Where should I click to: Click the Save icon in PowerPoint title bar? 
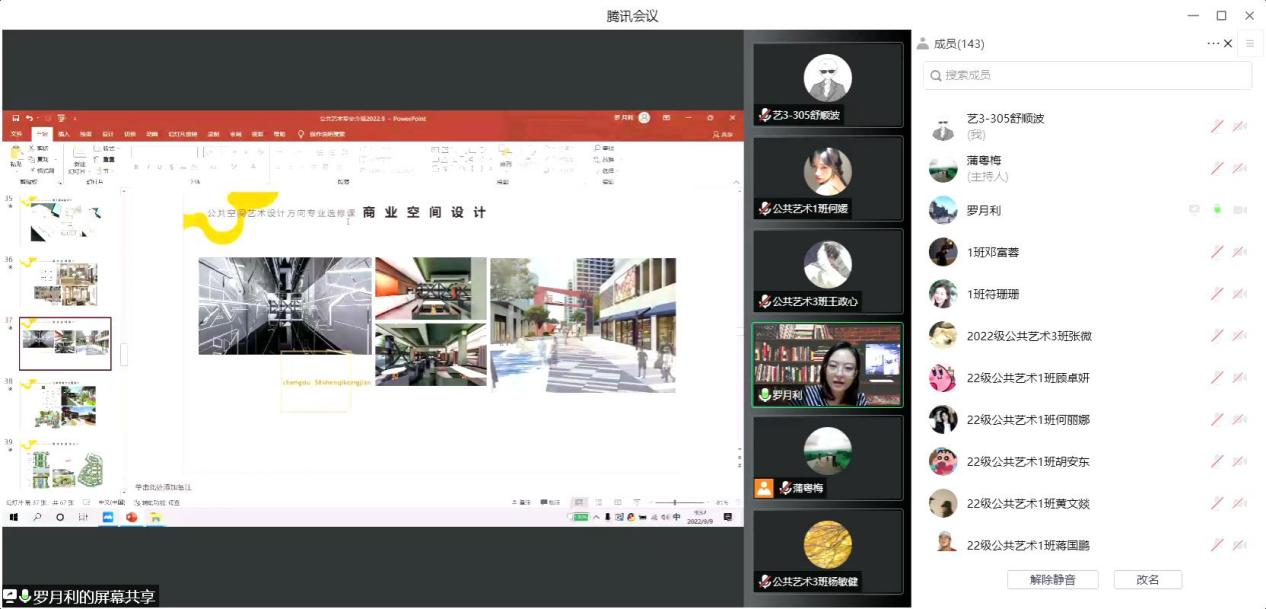pyautogui.click(x=16, y=118)
